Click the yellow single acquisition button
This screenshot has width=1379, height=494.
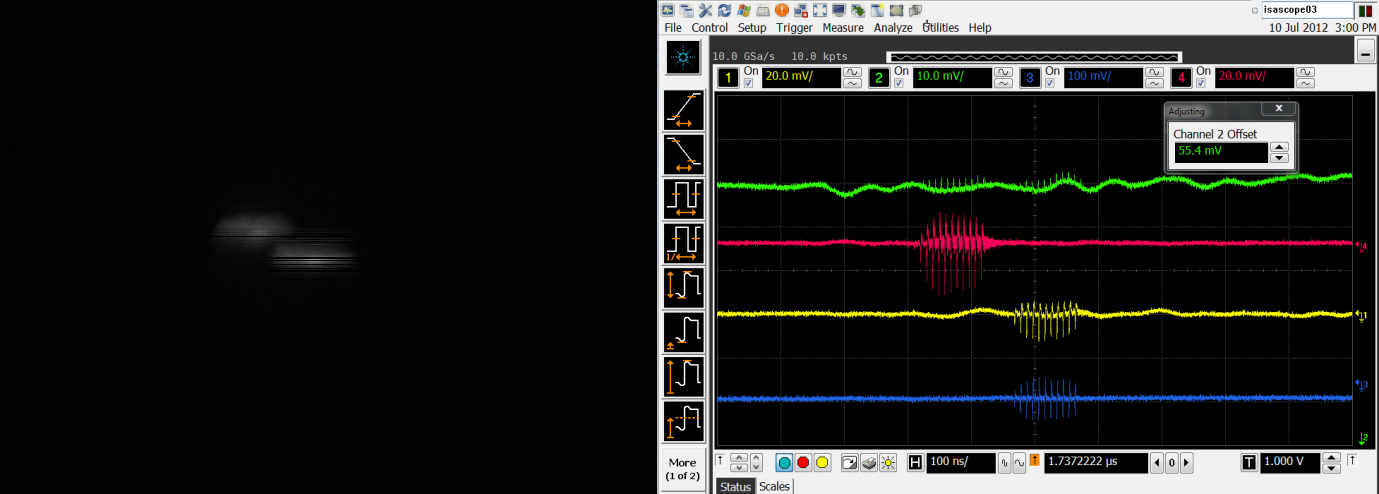(822, 462)
